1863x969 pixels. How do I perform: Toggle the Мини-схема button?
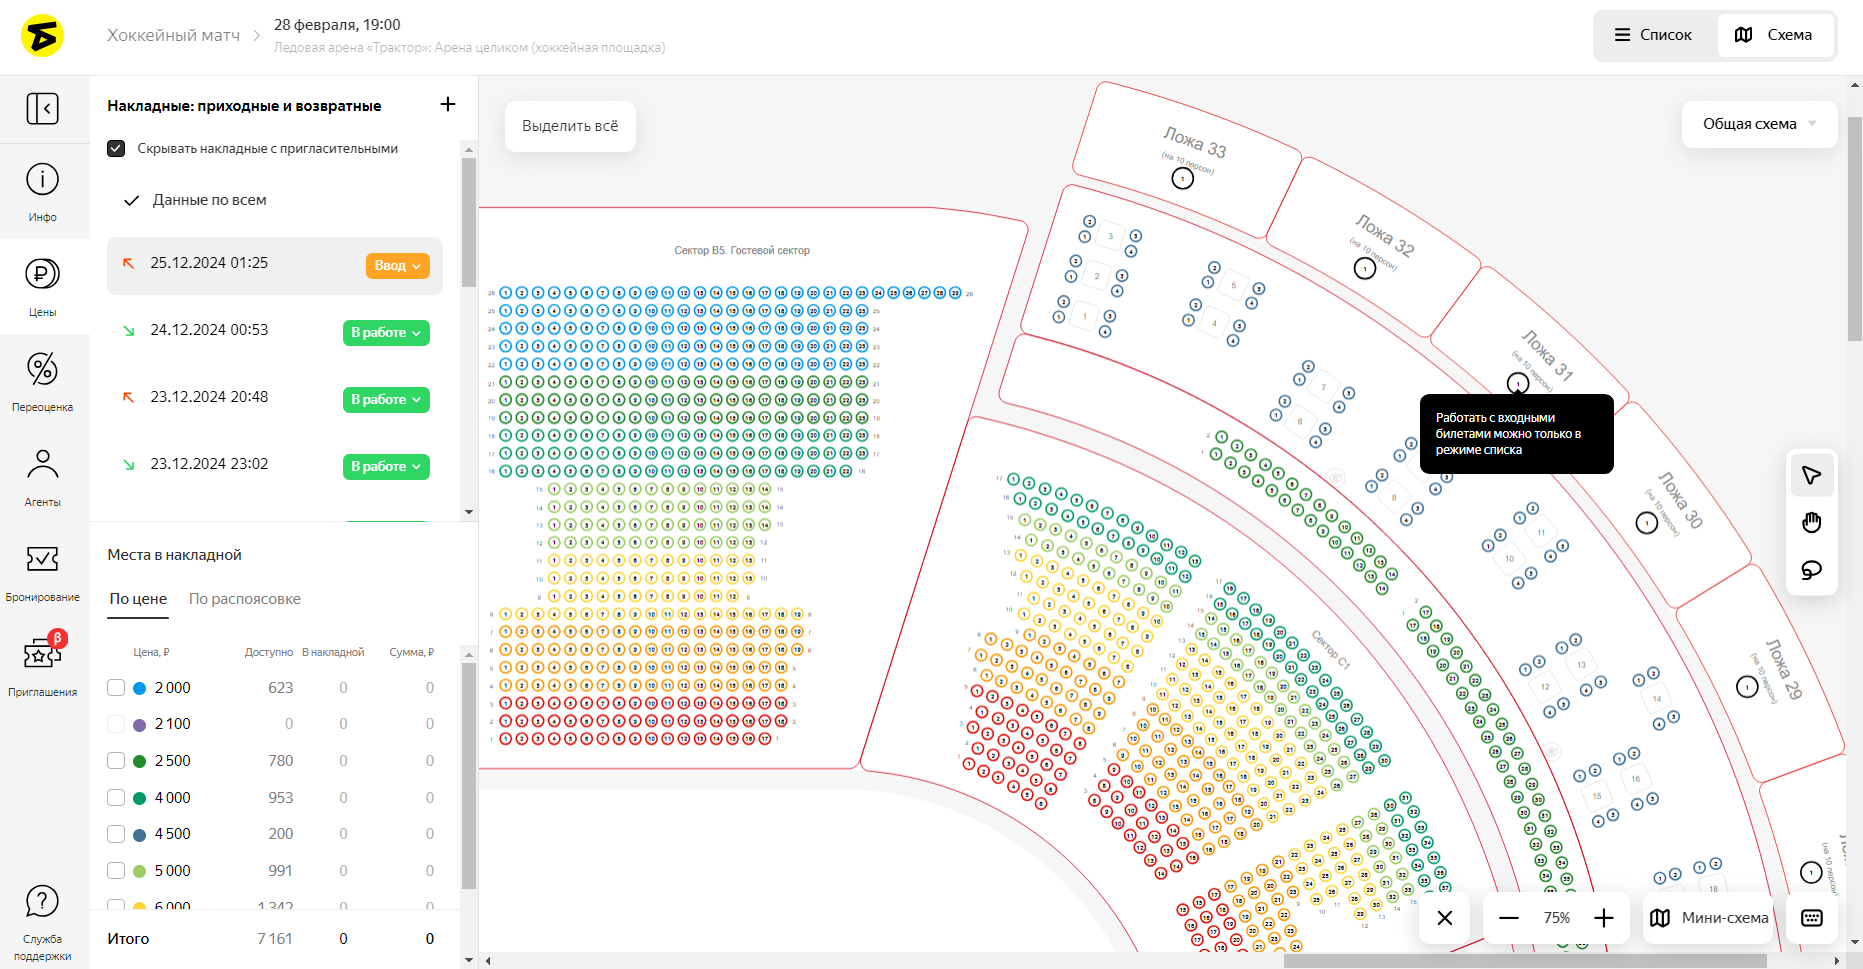tap(1709, 918)
